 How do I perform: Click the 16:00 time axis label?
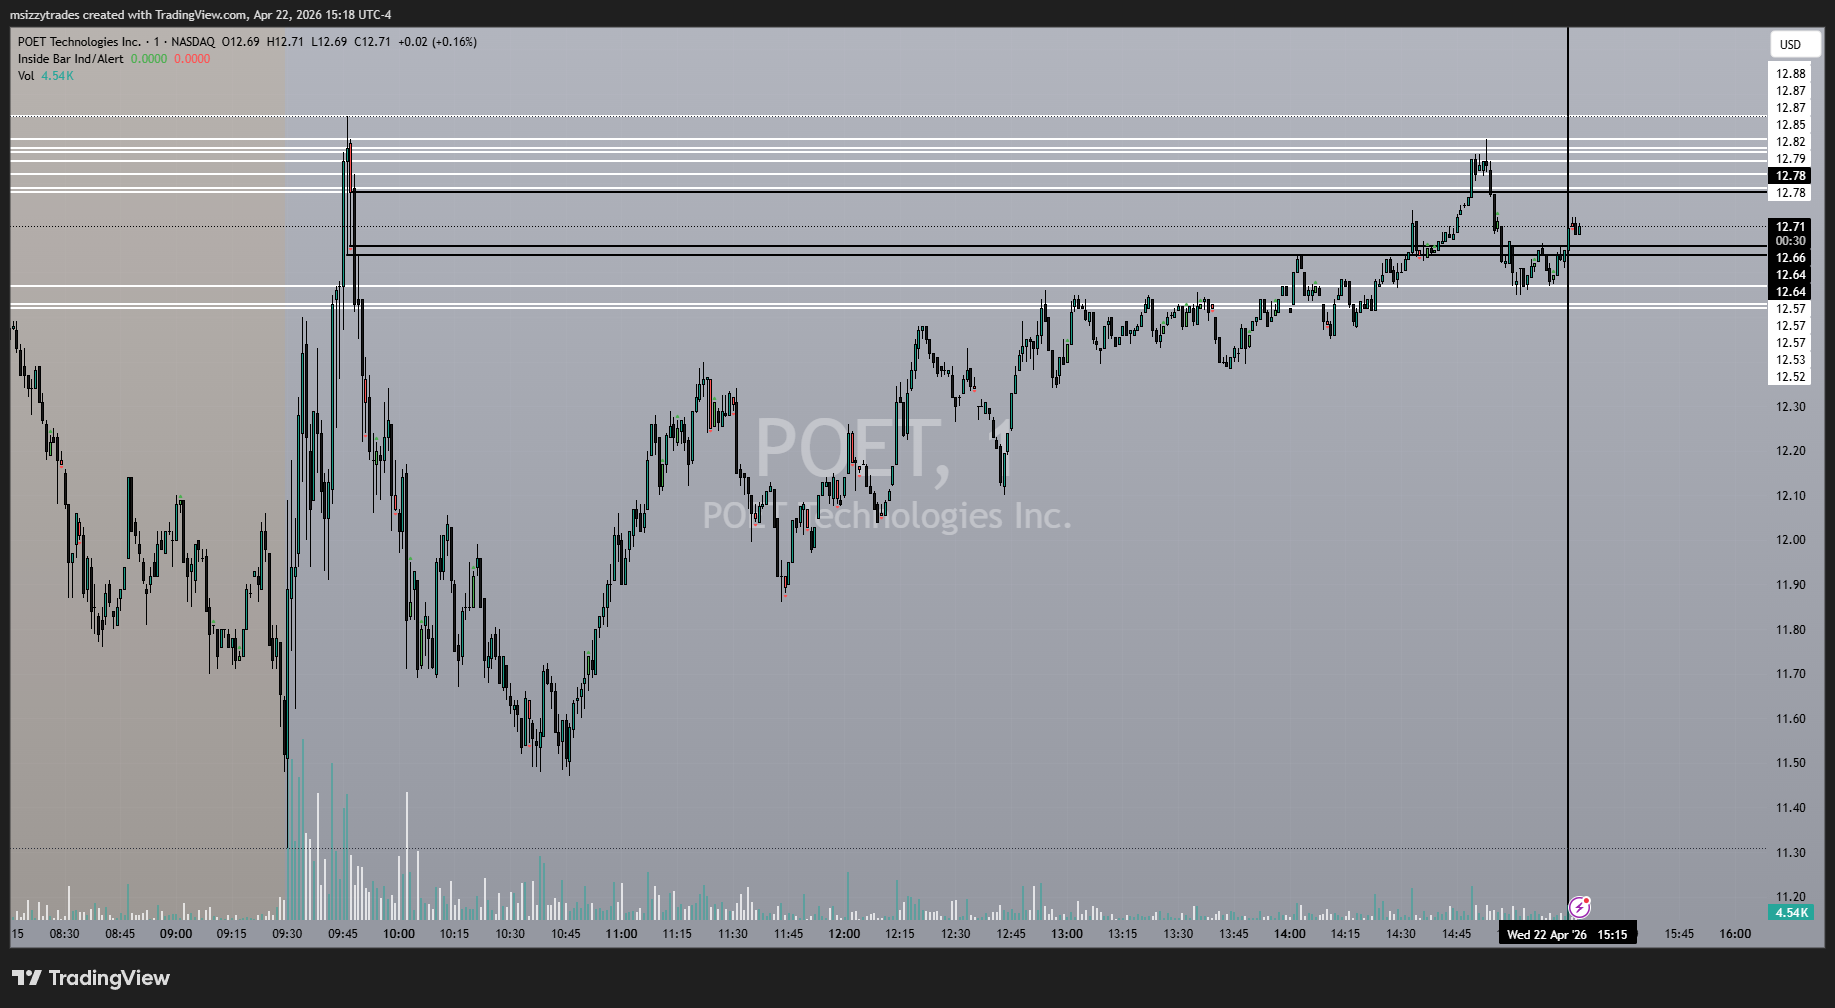tap(1735, 934)
